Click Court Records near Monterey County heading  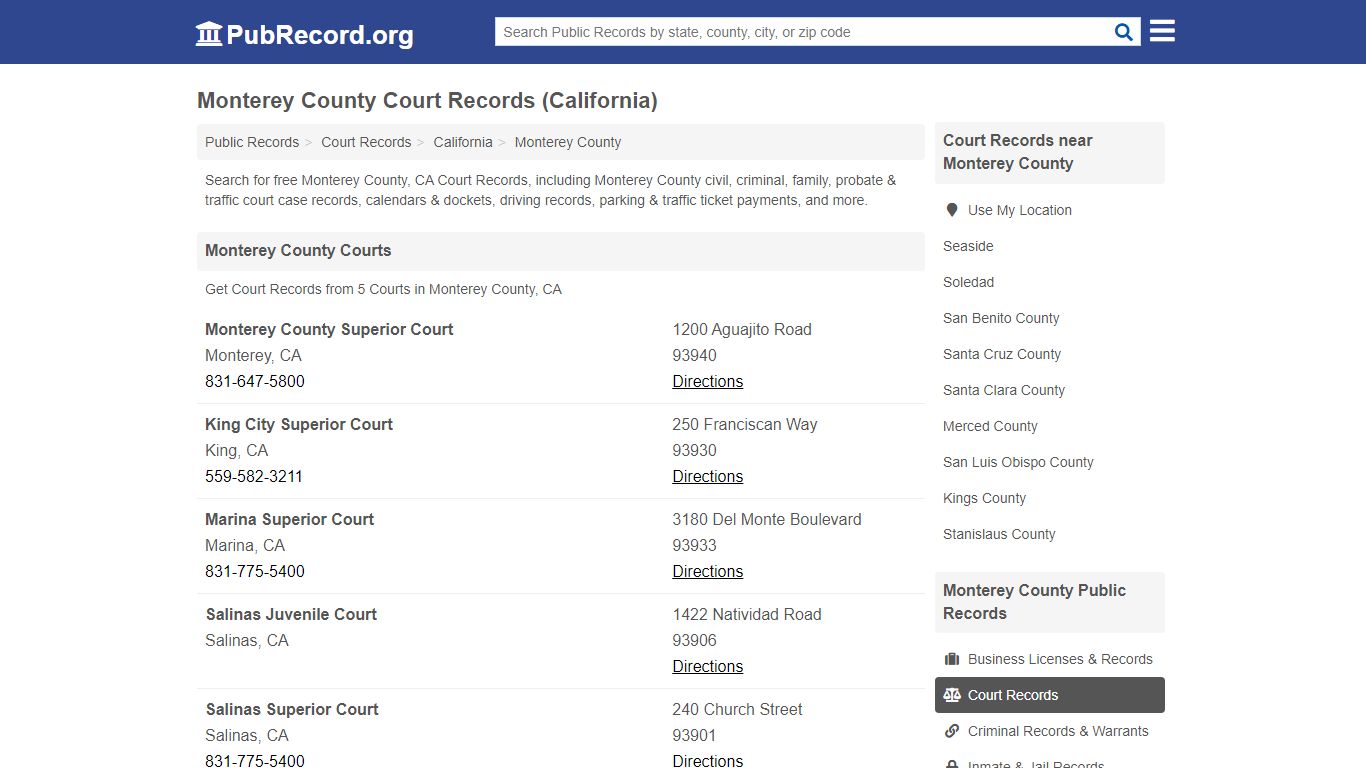pos(1018,152)
